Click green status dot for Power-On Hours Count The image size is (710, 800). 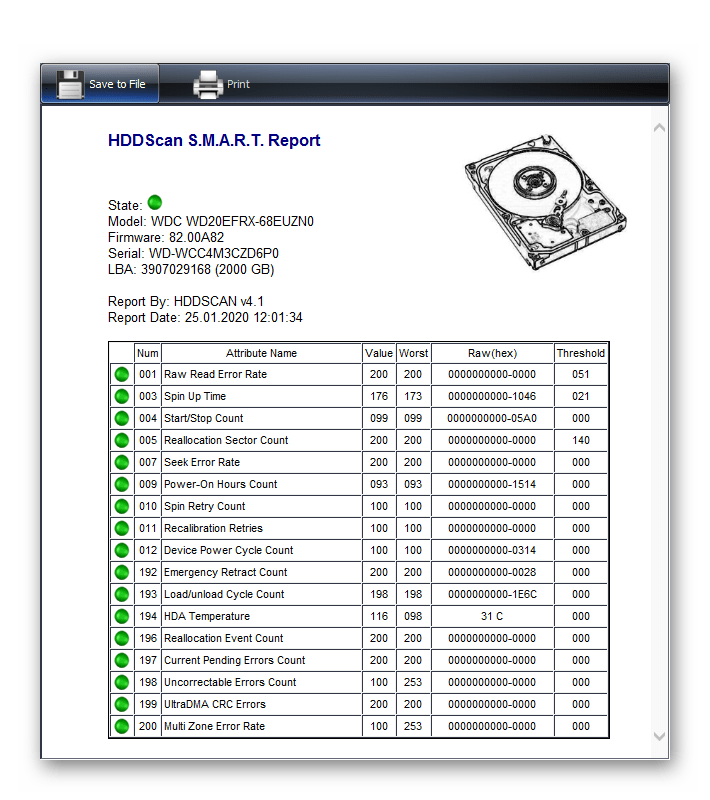[122, 484]
